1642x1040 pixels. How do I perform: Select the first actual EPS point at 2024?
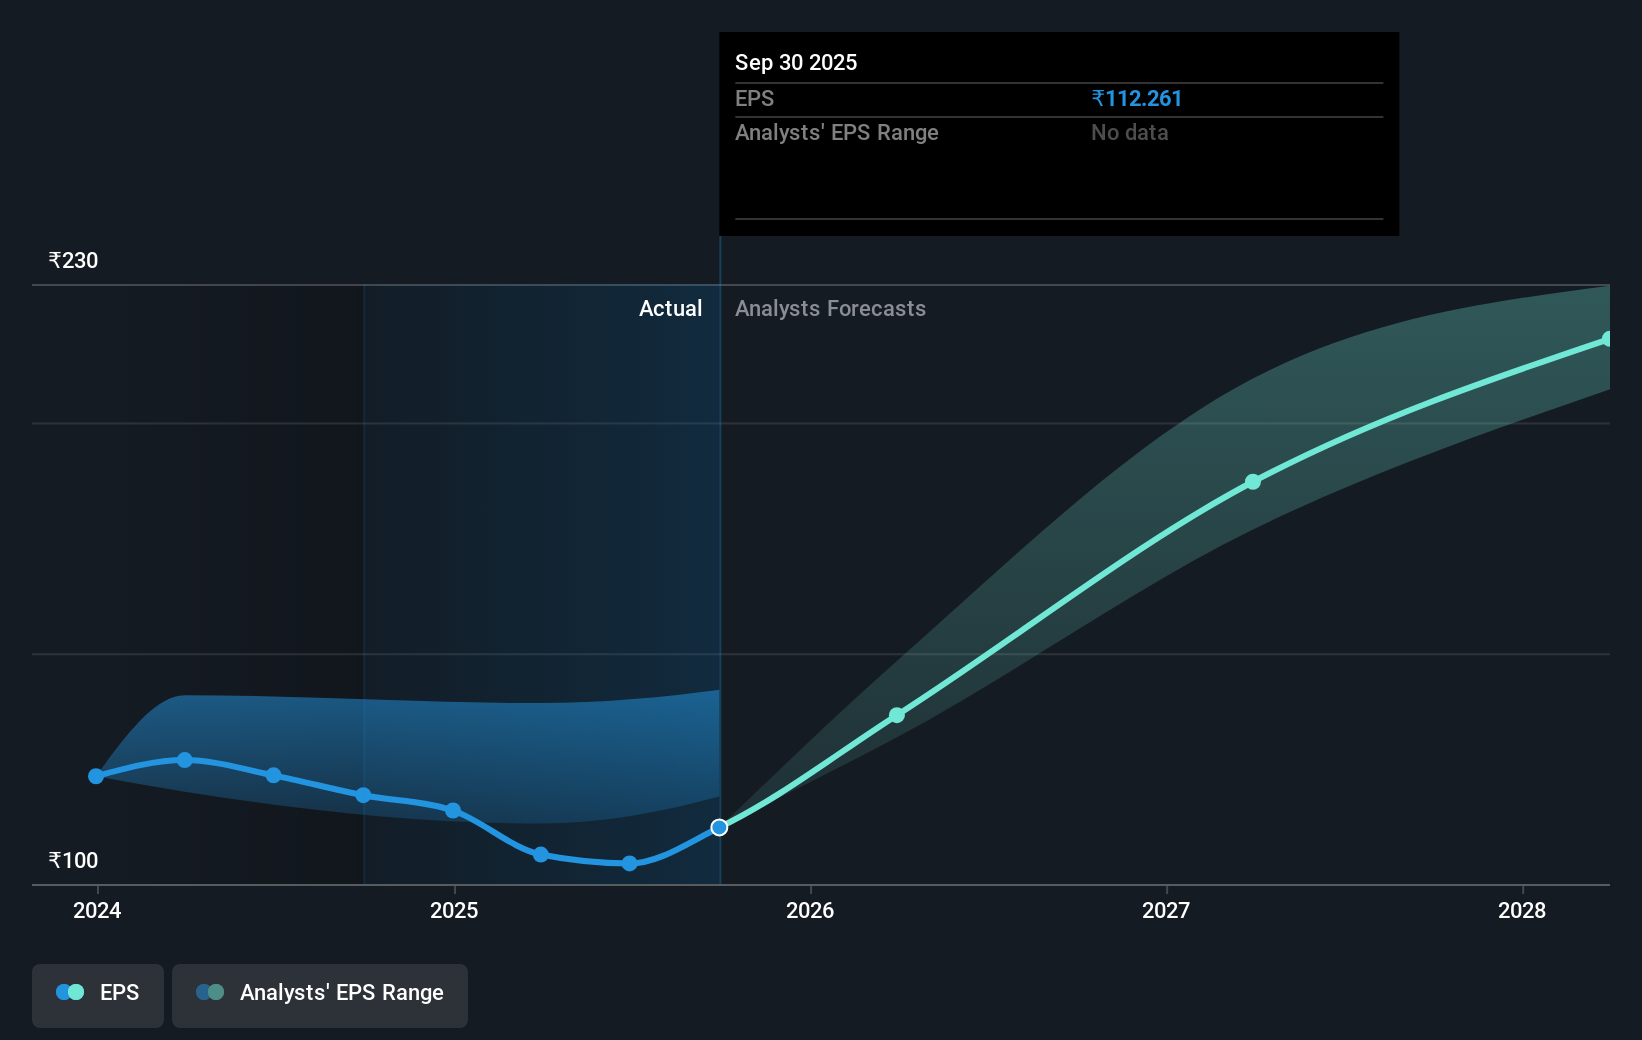[96, 776]
